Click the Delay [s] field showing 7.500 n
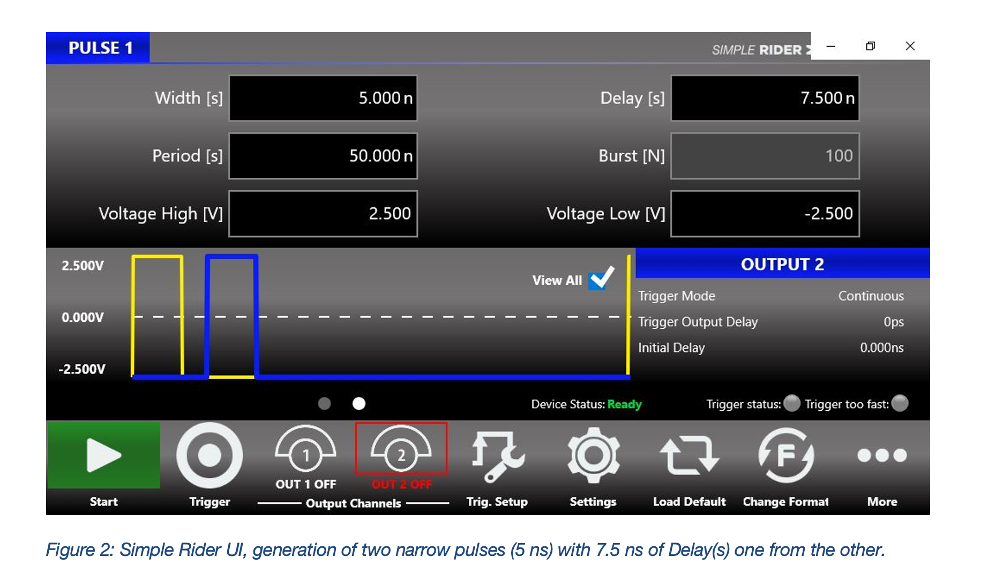The image size is (1004, 572). (765, 98)
